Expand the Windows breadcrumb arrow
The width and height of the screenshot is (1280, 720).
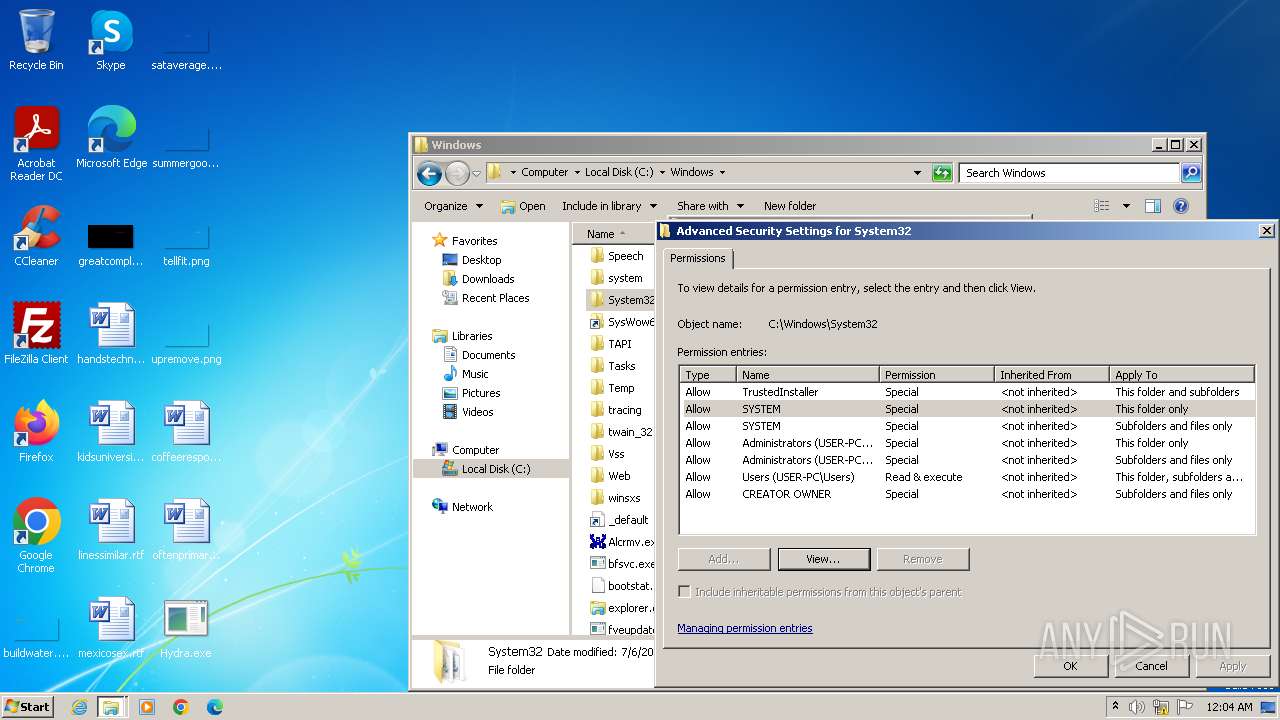[722, 173]
